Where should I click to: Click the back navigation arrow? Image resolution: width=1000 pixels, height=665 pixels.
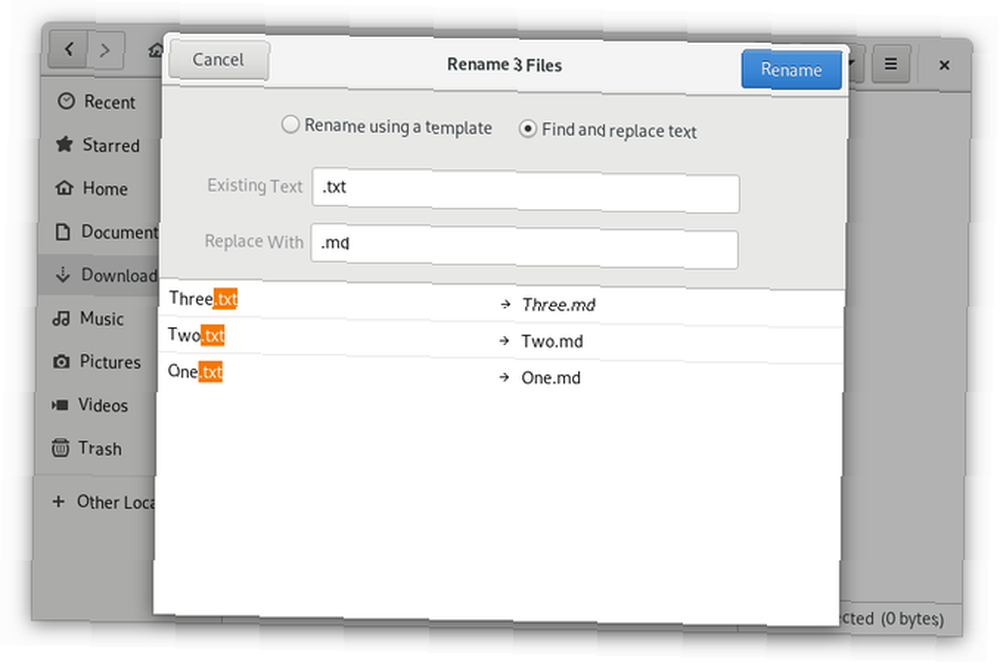[69, 48]
